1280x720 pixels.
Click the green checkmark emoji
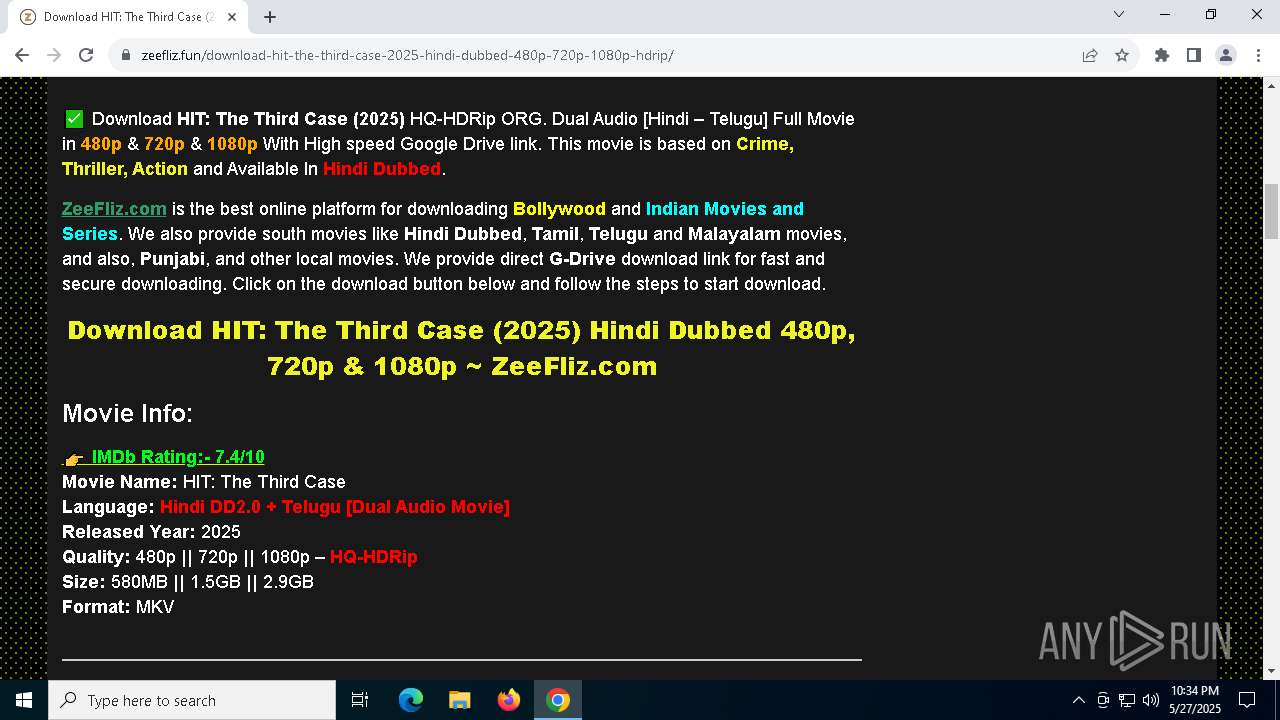pos(74,119)
